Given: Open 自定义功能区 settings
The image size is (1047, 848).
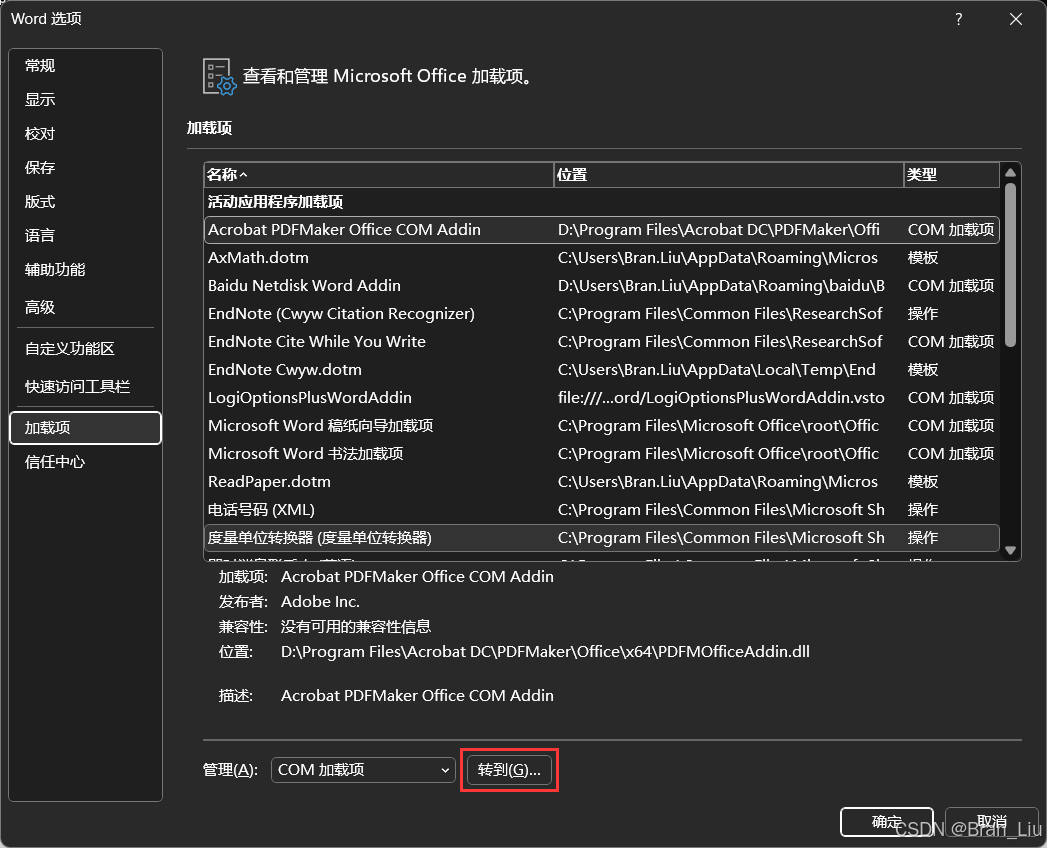Looking at the screenshot, I should click(x=85, y=349).
